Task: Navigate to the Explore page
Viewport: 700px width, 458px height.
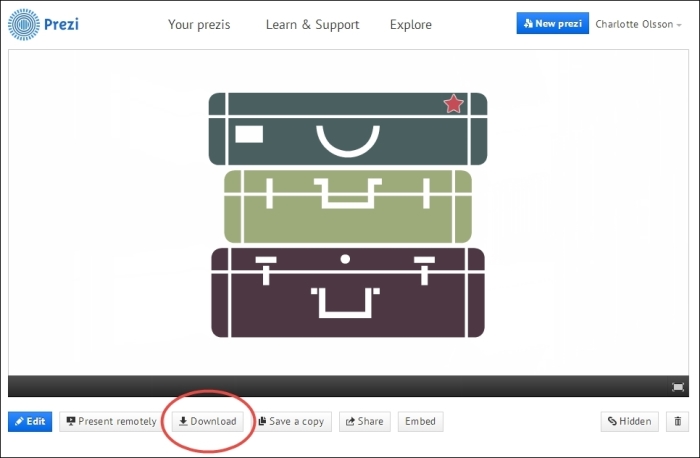Action: click(x=411, y=24)
